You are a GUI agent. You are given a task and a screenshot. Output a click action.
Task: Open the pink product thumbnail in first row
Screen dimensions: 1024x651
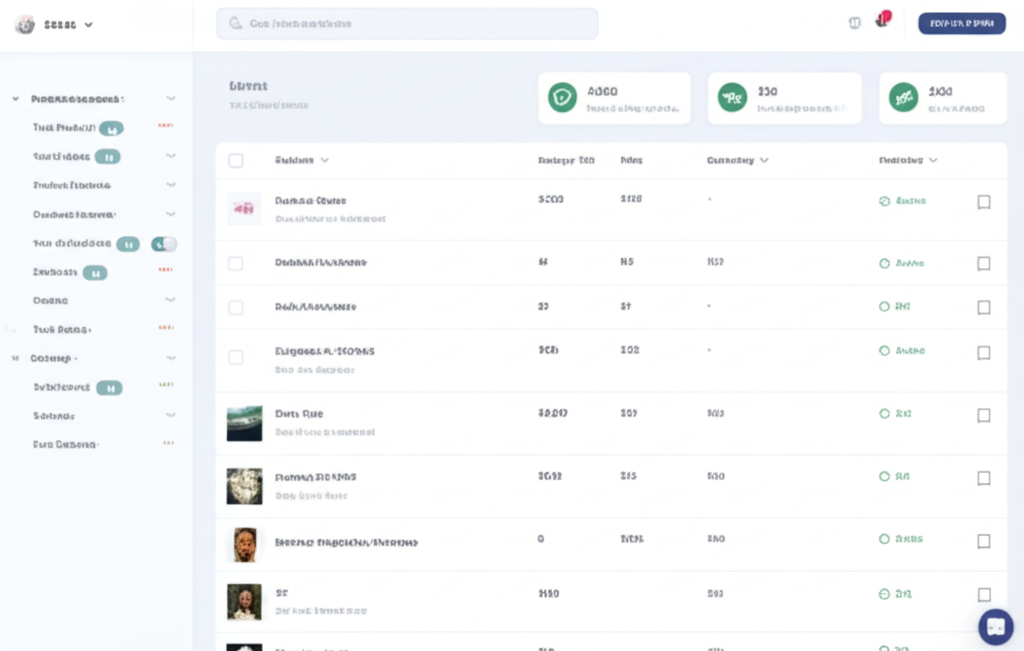pyautogui.click(x=244, y=208)
